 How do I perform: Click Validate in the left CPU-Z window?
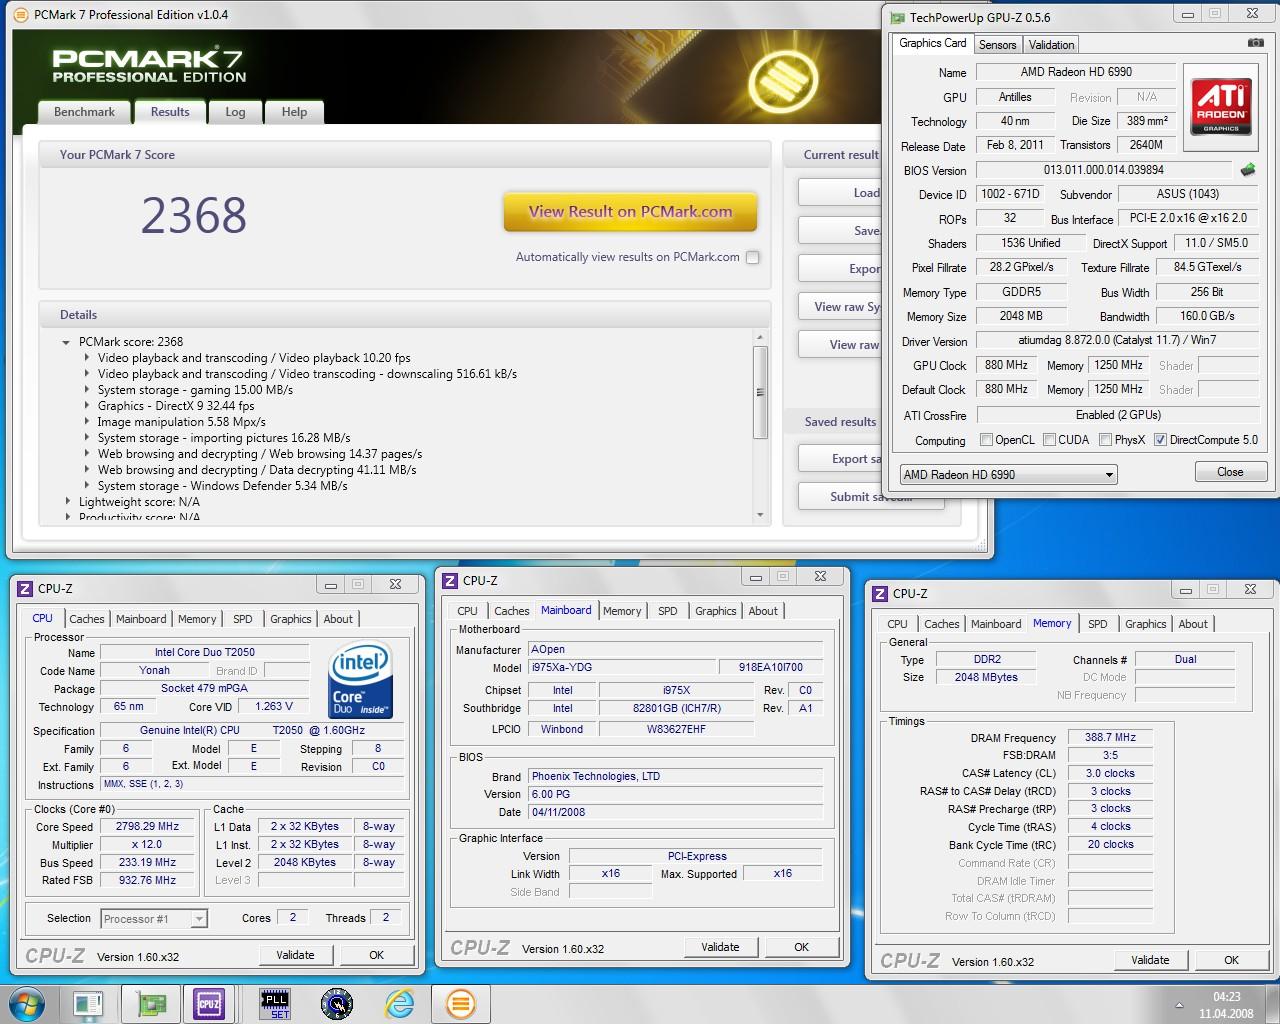295,955
